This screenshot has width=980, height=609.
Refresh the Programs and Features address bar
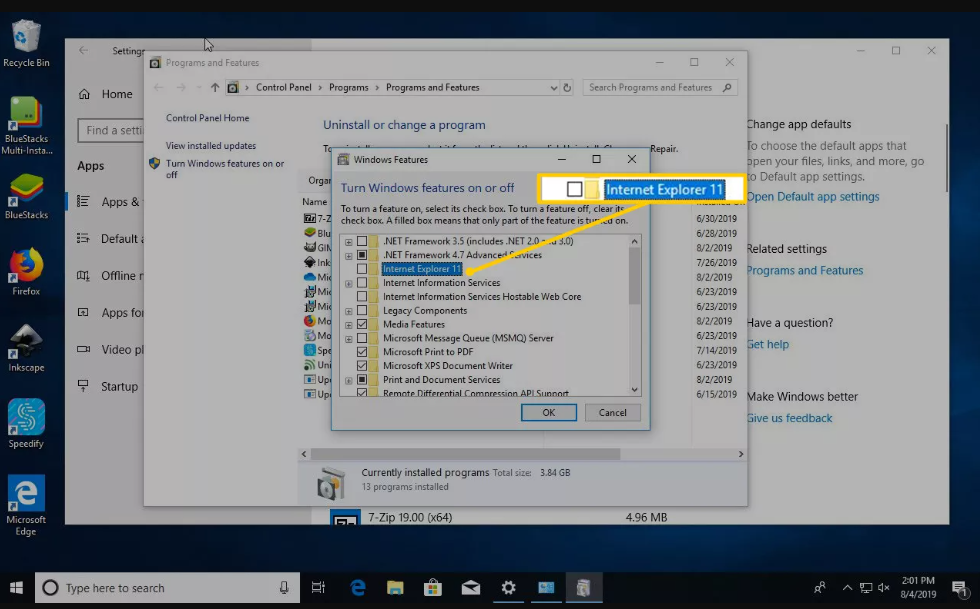(567, 88)
